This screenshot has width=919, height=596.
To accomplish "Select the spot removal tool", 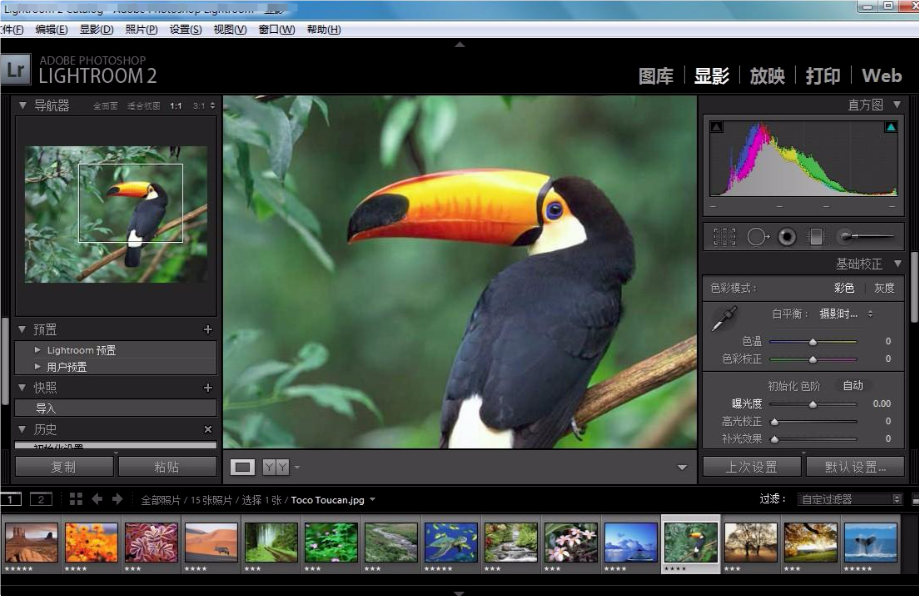I will [x=758, y=237].
